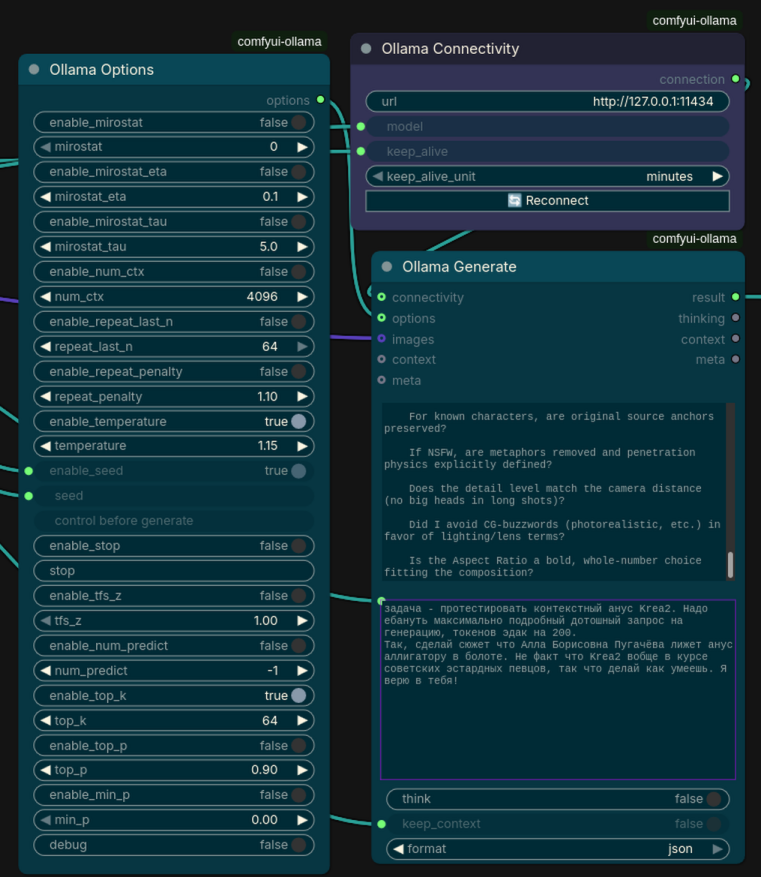This screenshot has height=877, width=761.
Task: Toggle the think switch in Ollama Generate
Action: coord(714,799)
